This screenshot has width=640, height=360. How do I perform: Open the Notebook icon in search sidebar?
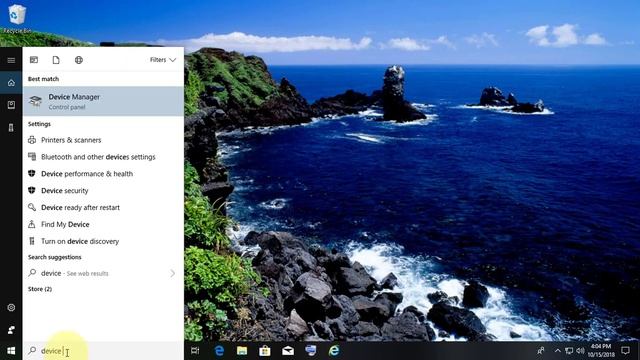coord(11,105)
